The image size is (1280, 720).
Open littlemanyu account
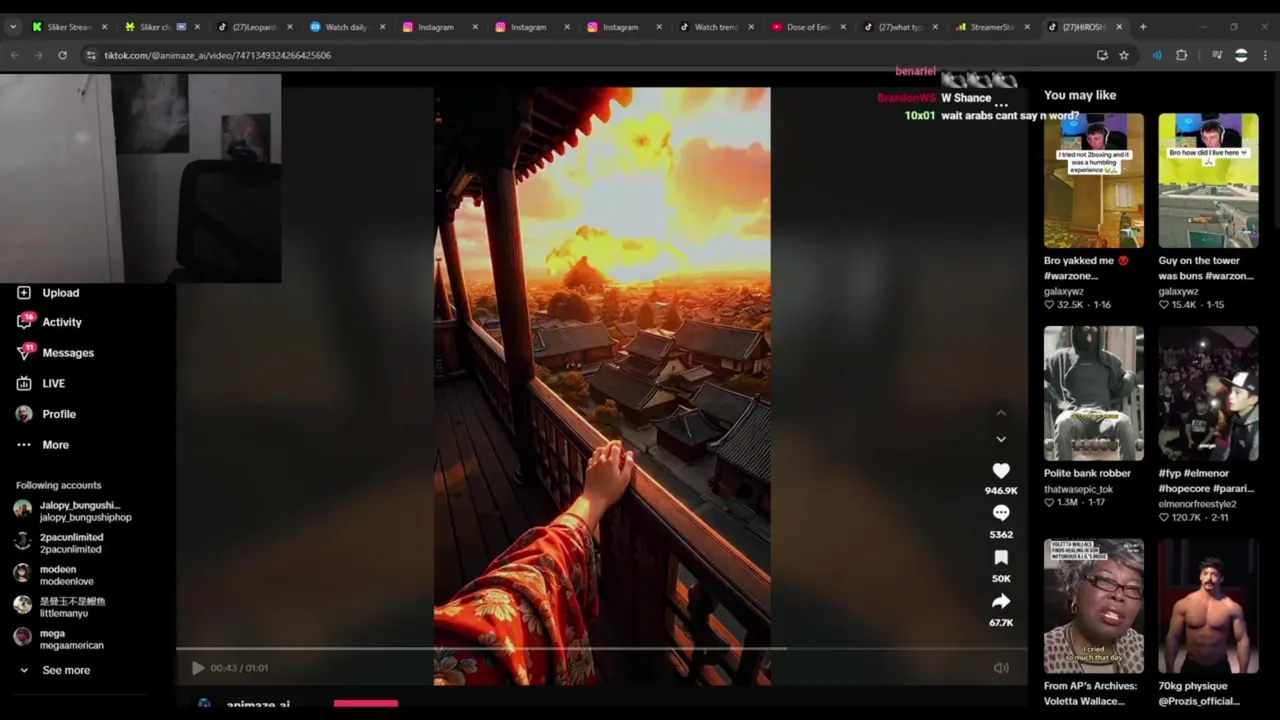click(x=60, y=607)
